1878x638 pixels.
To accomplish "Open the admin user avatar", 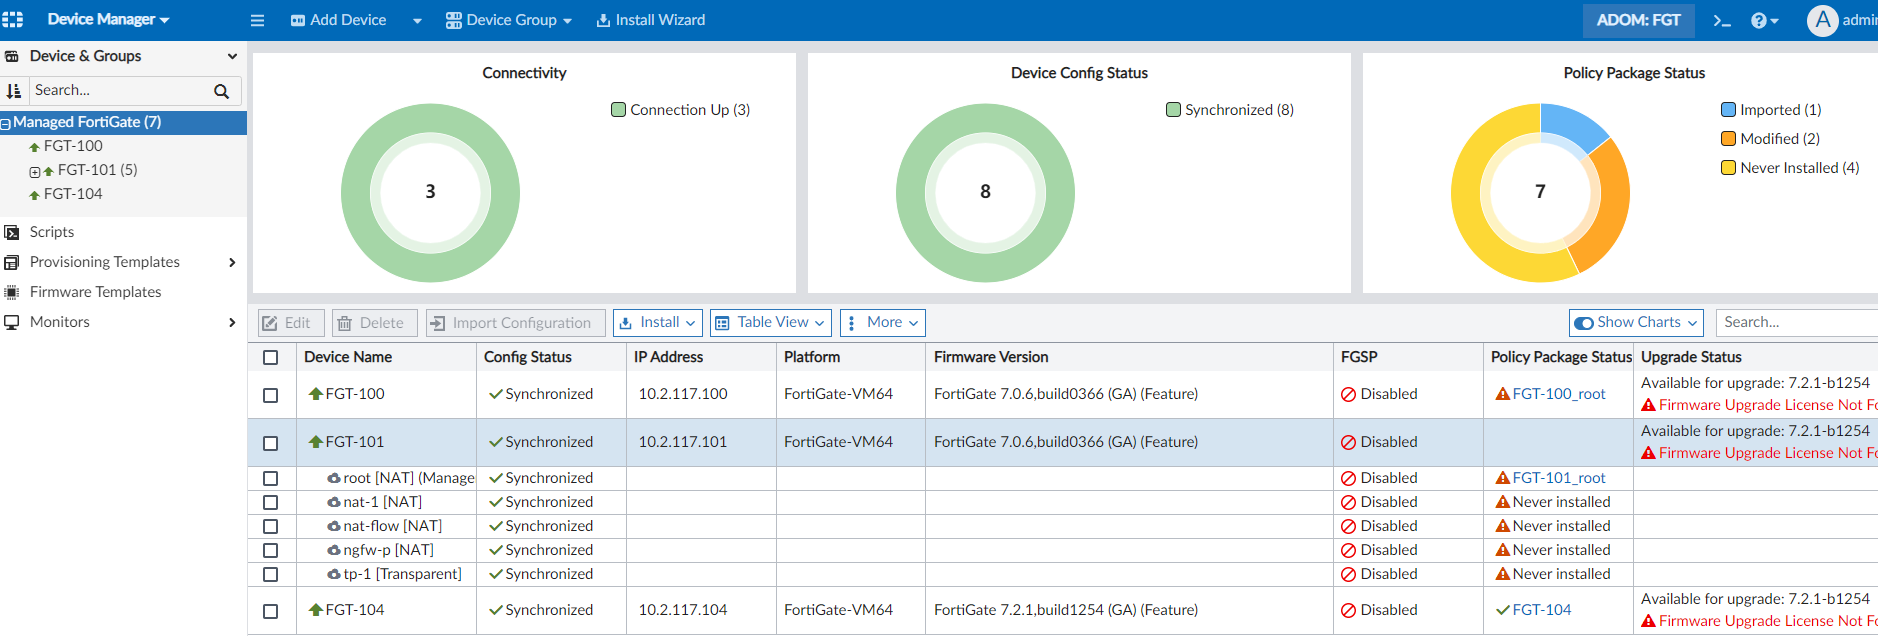I will [x=1822, y=20].
